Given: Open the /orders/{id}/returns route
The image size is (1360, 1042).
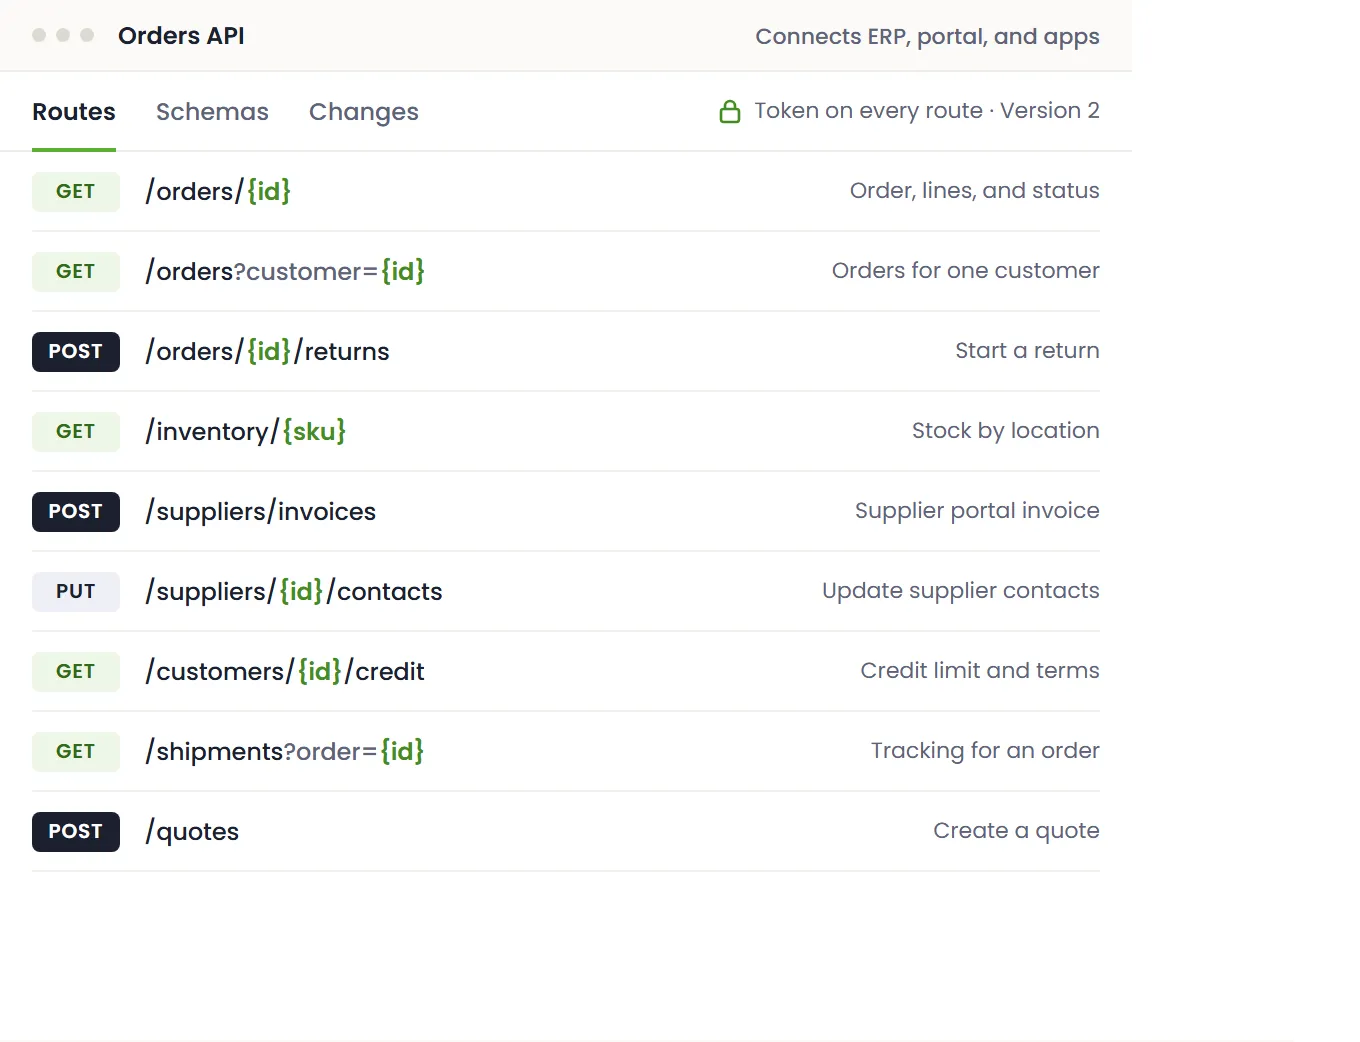Looking at the screenshot, I should 267,351.
